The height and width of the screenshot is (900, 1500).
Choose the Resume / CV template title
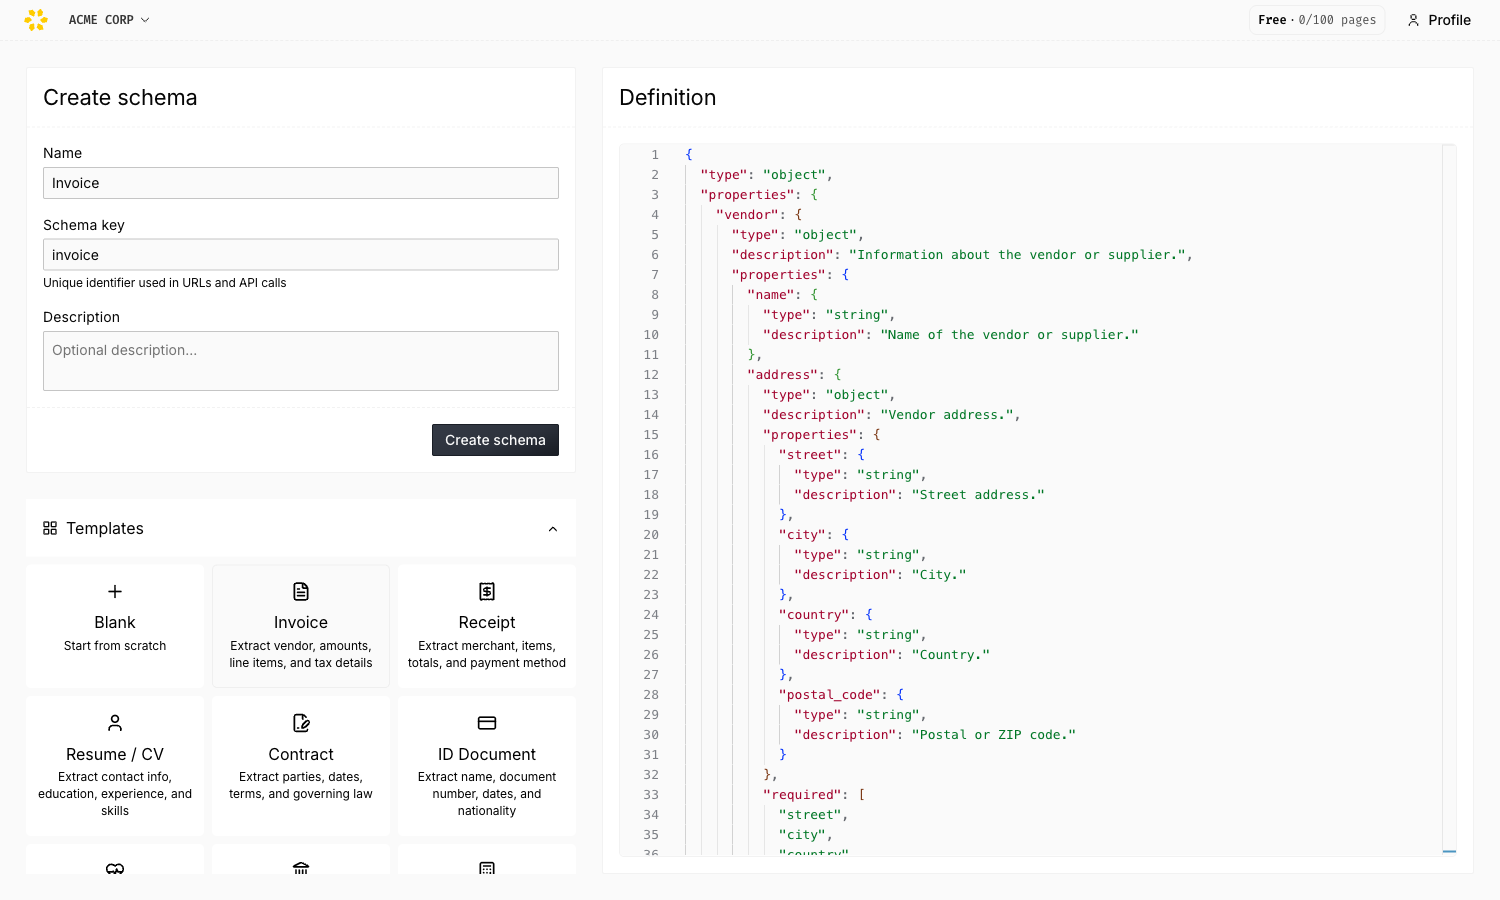(x=115, y=754)
